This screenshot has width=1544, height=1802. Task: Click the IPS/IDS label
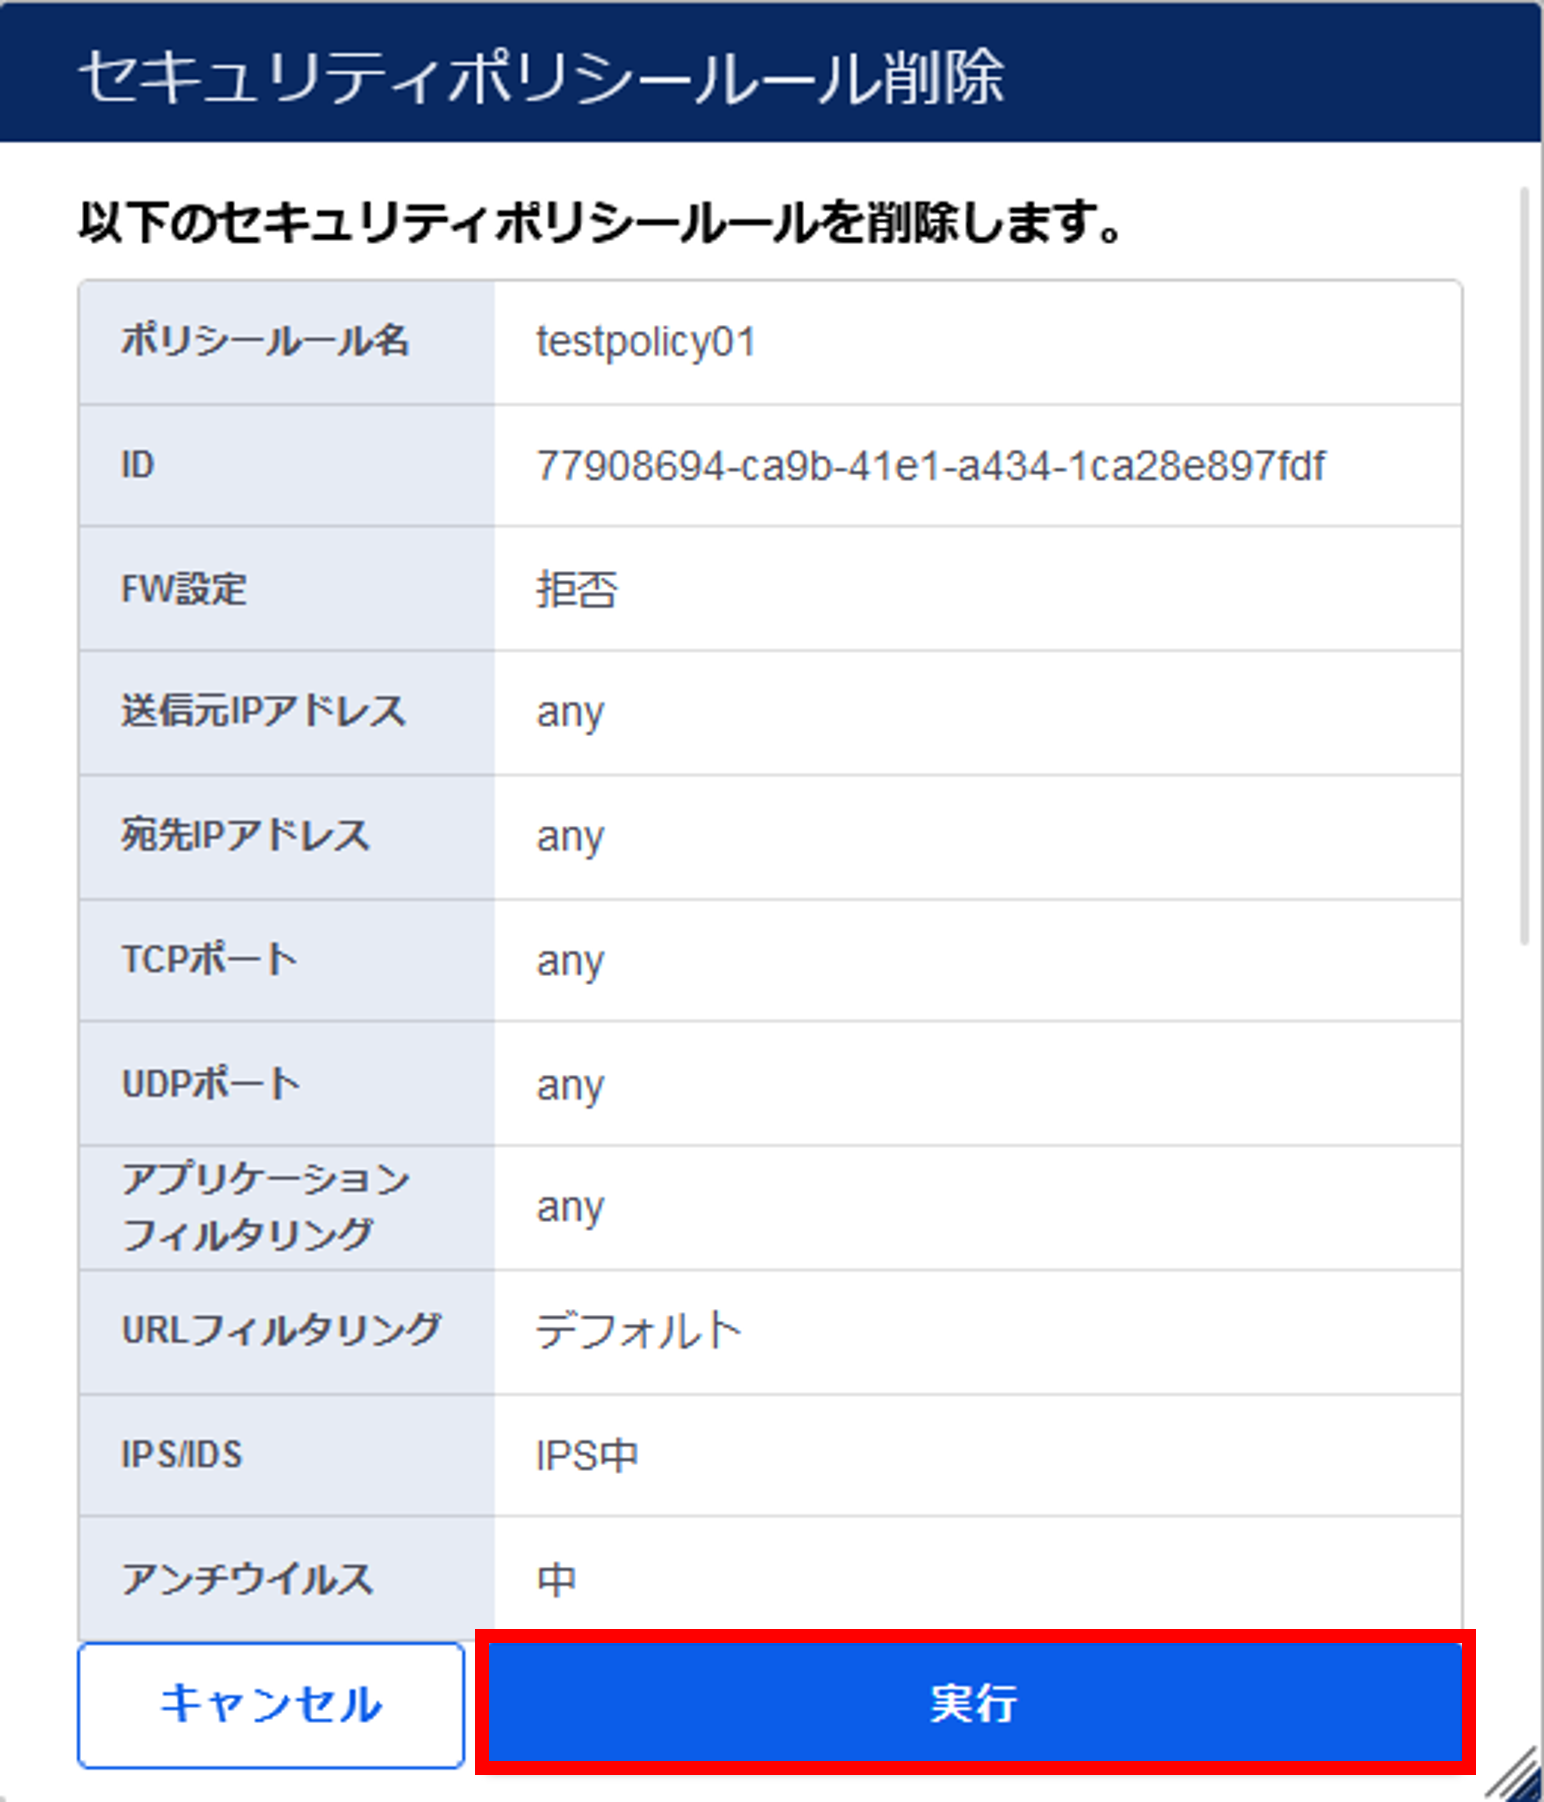[182, 1455]
